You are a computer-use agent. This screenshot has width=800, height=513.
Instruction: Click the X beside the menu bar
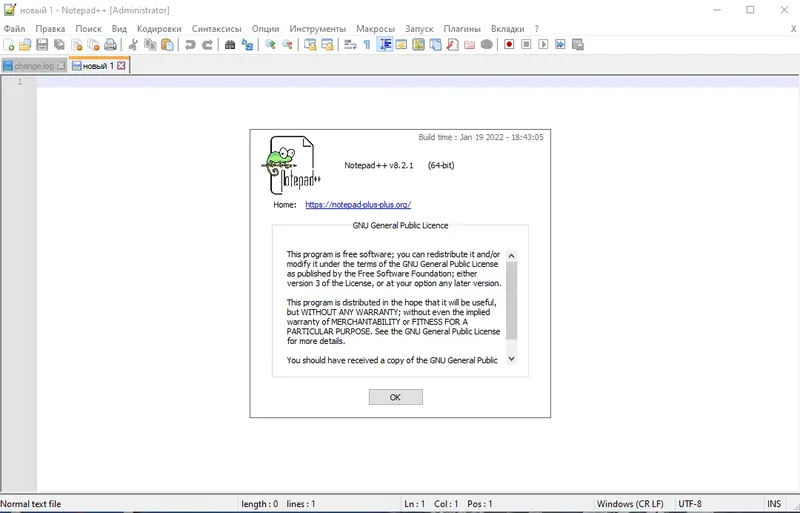tap(793, 29)
